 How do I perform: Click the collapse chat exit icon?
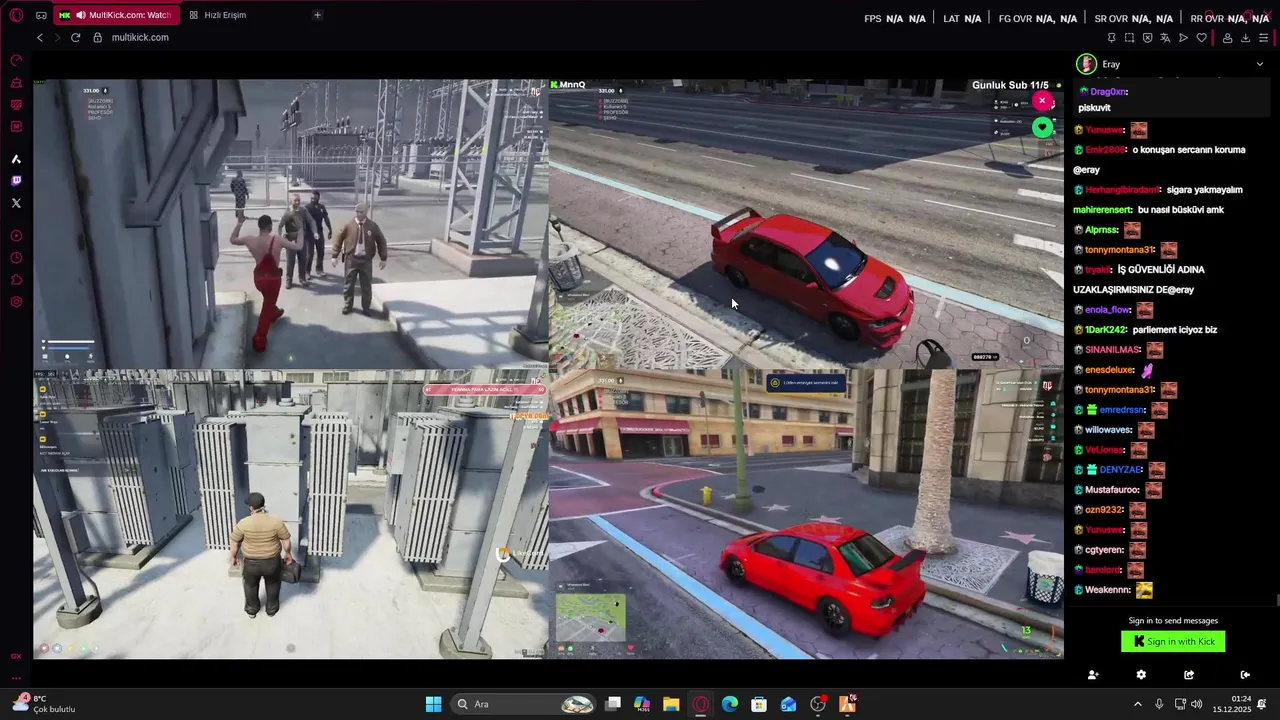point(1245,675)
